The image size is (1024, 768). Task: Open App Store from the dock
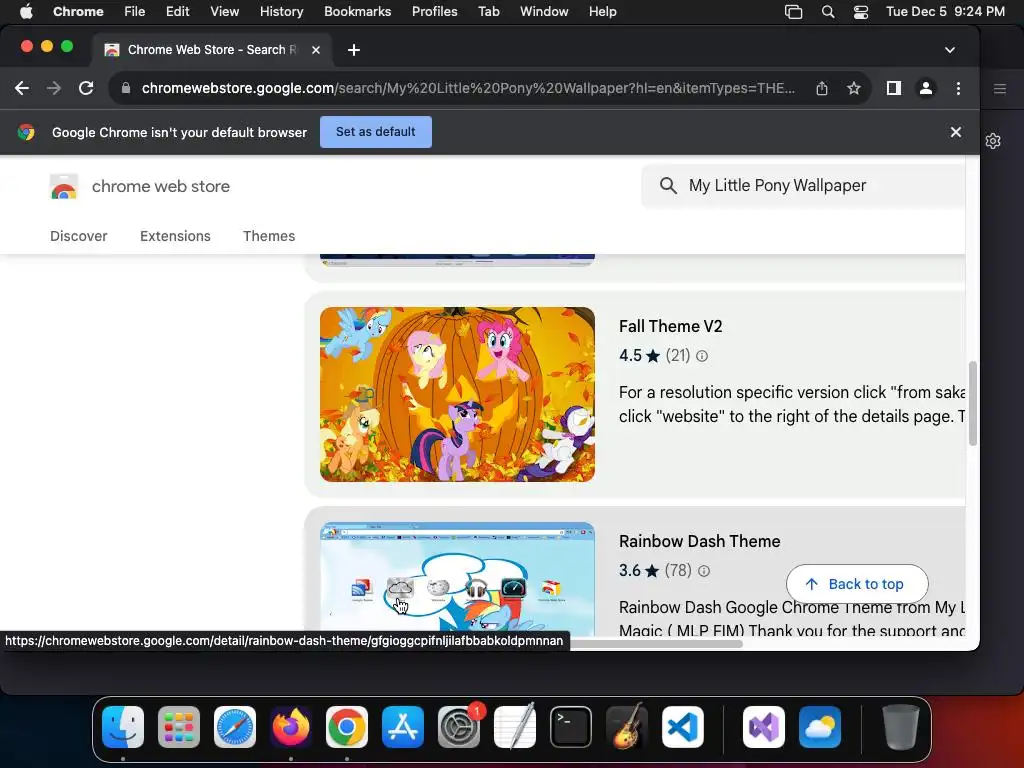tap(403, 727)
